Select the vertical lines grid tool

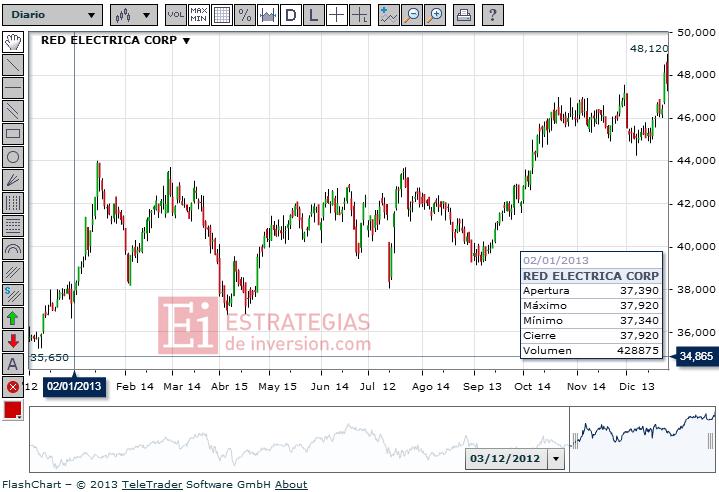click(x=13, y=203)
